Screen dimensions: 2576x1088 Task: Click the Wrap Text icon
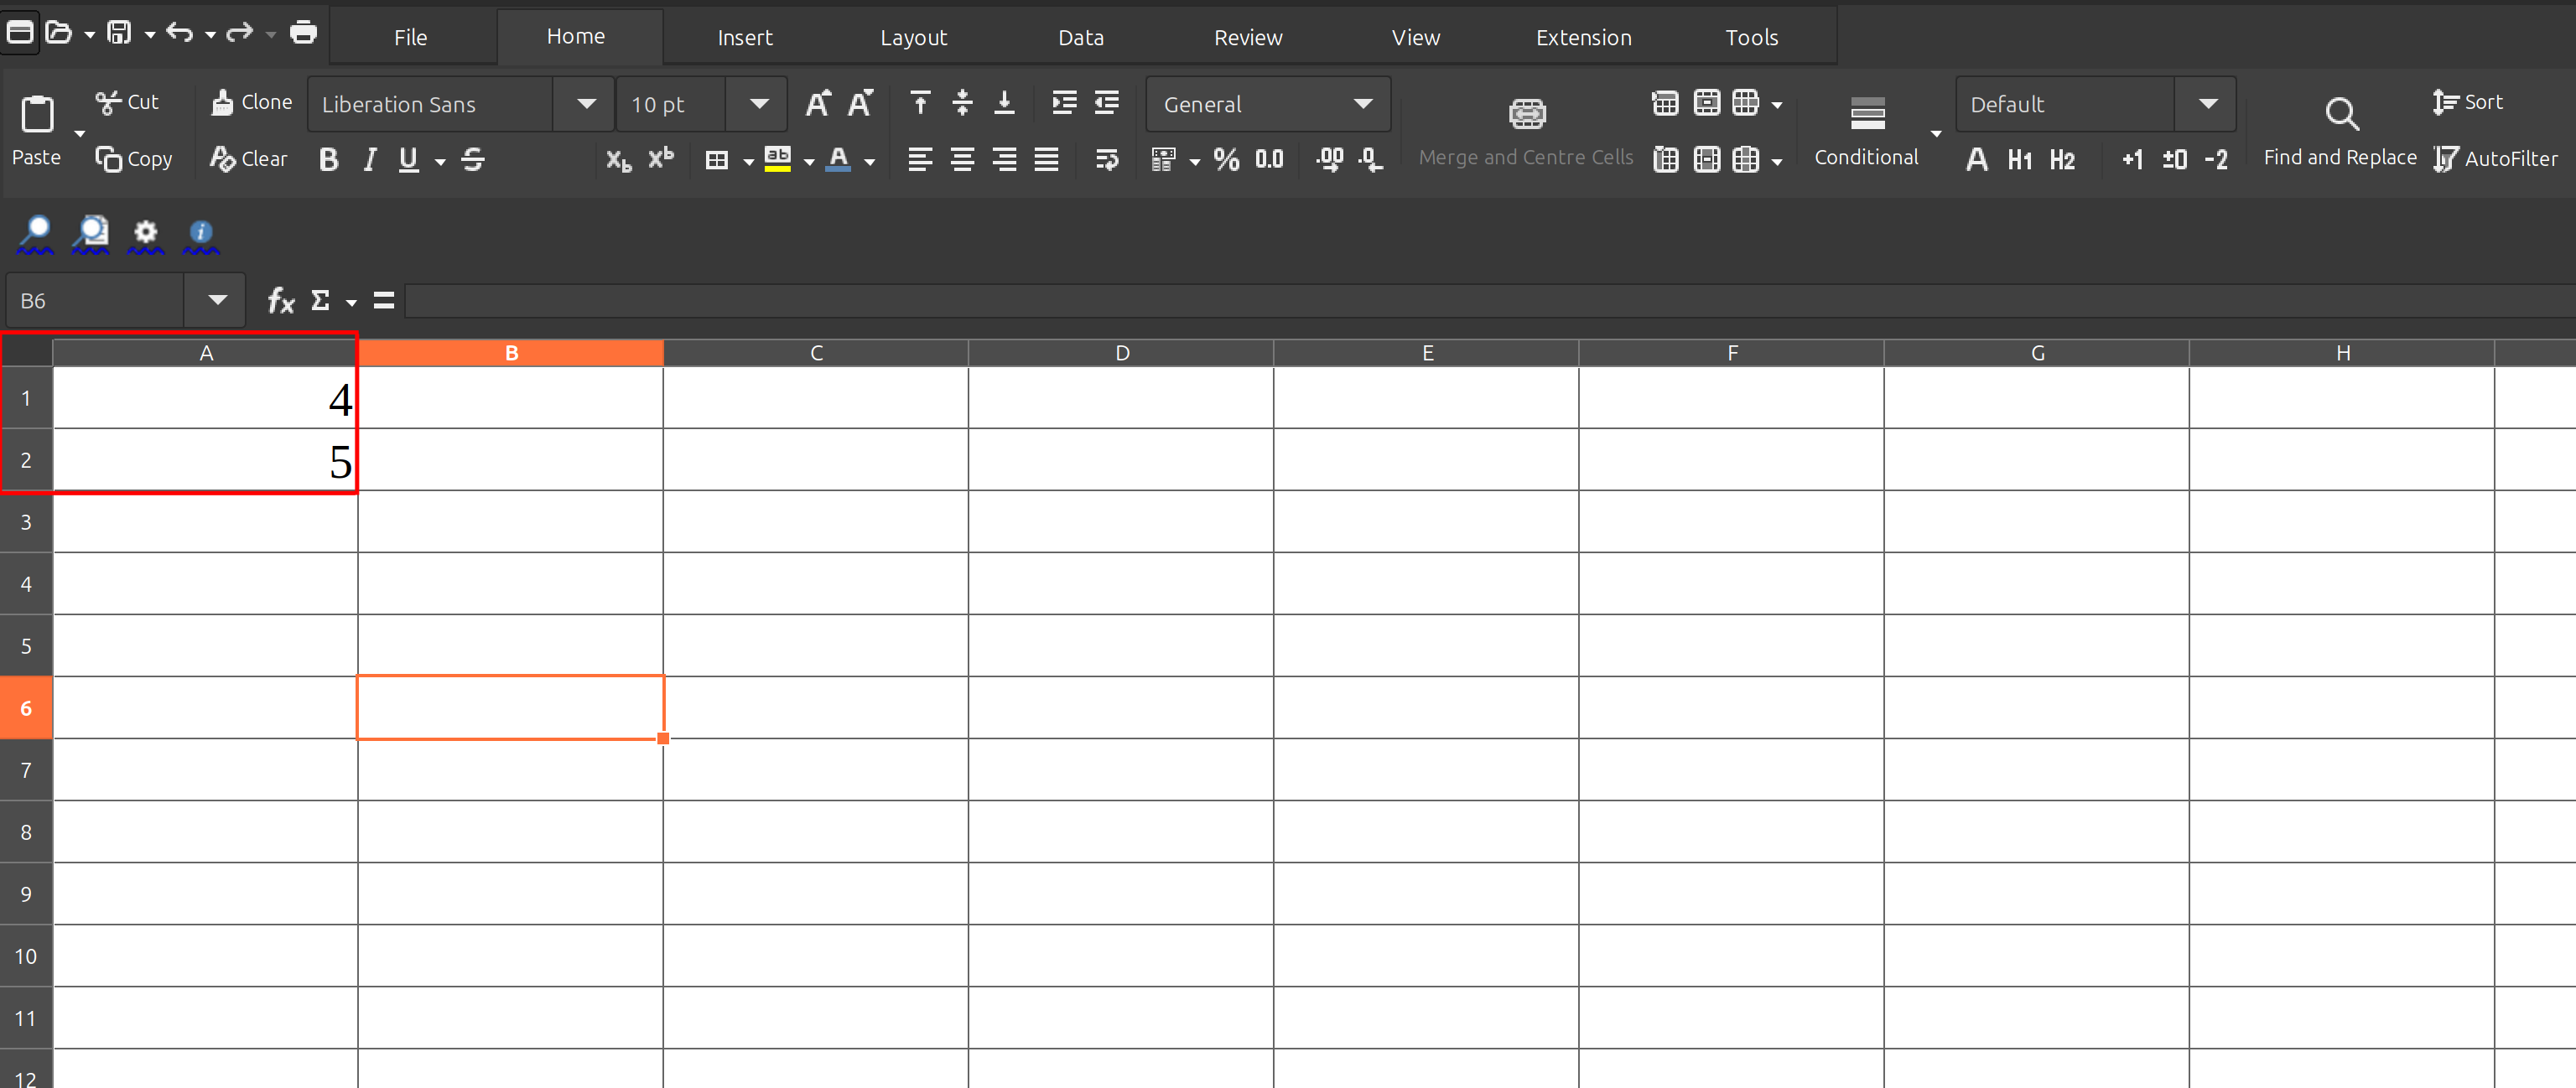click(x=1106, y=159)
